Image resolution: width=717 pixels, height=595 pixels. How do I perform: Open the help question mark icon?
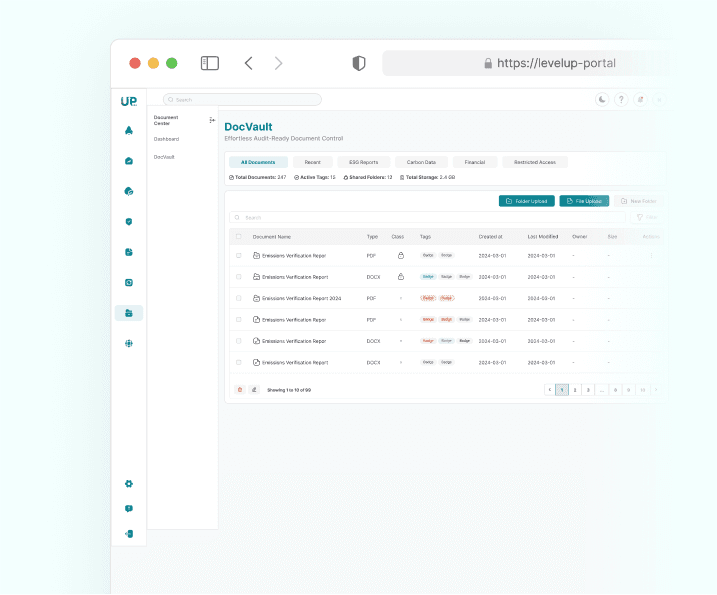(621, 100)
